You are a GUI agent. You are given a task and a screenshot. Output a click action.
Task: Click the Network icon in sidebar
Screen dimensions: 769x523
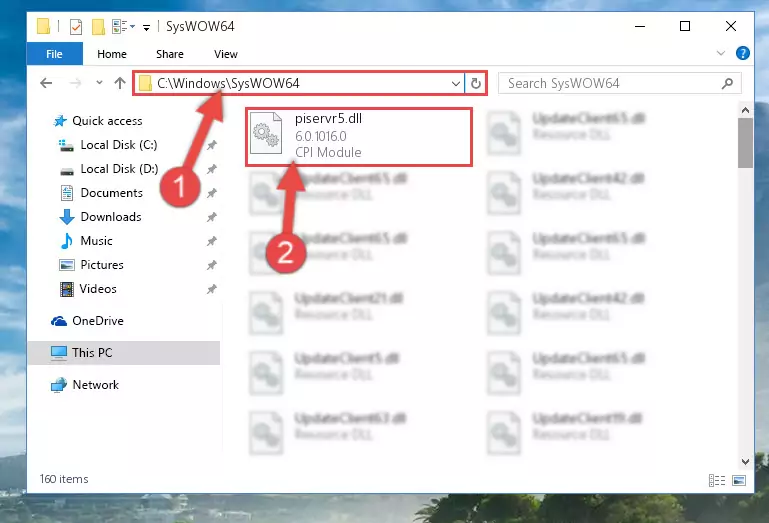59,385
